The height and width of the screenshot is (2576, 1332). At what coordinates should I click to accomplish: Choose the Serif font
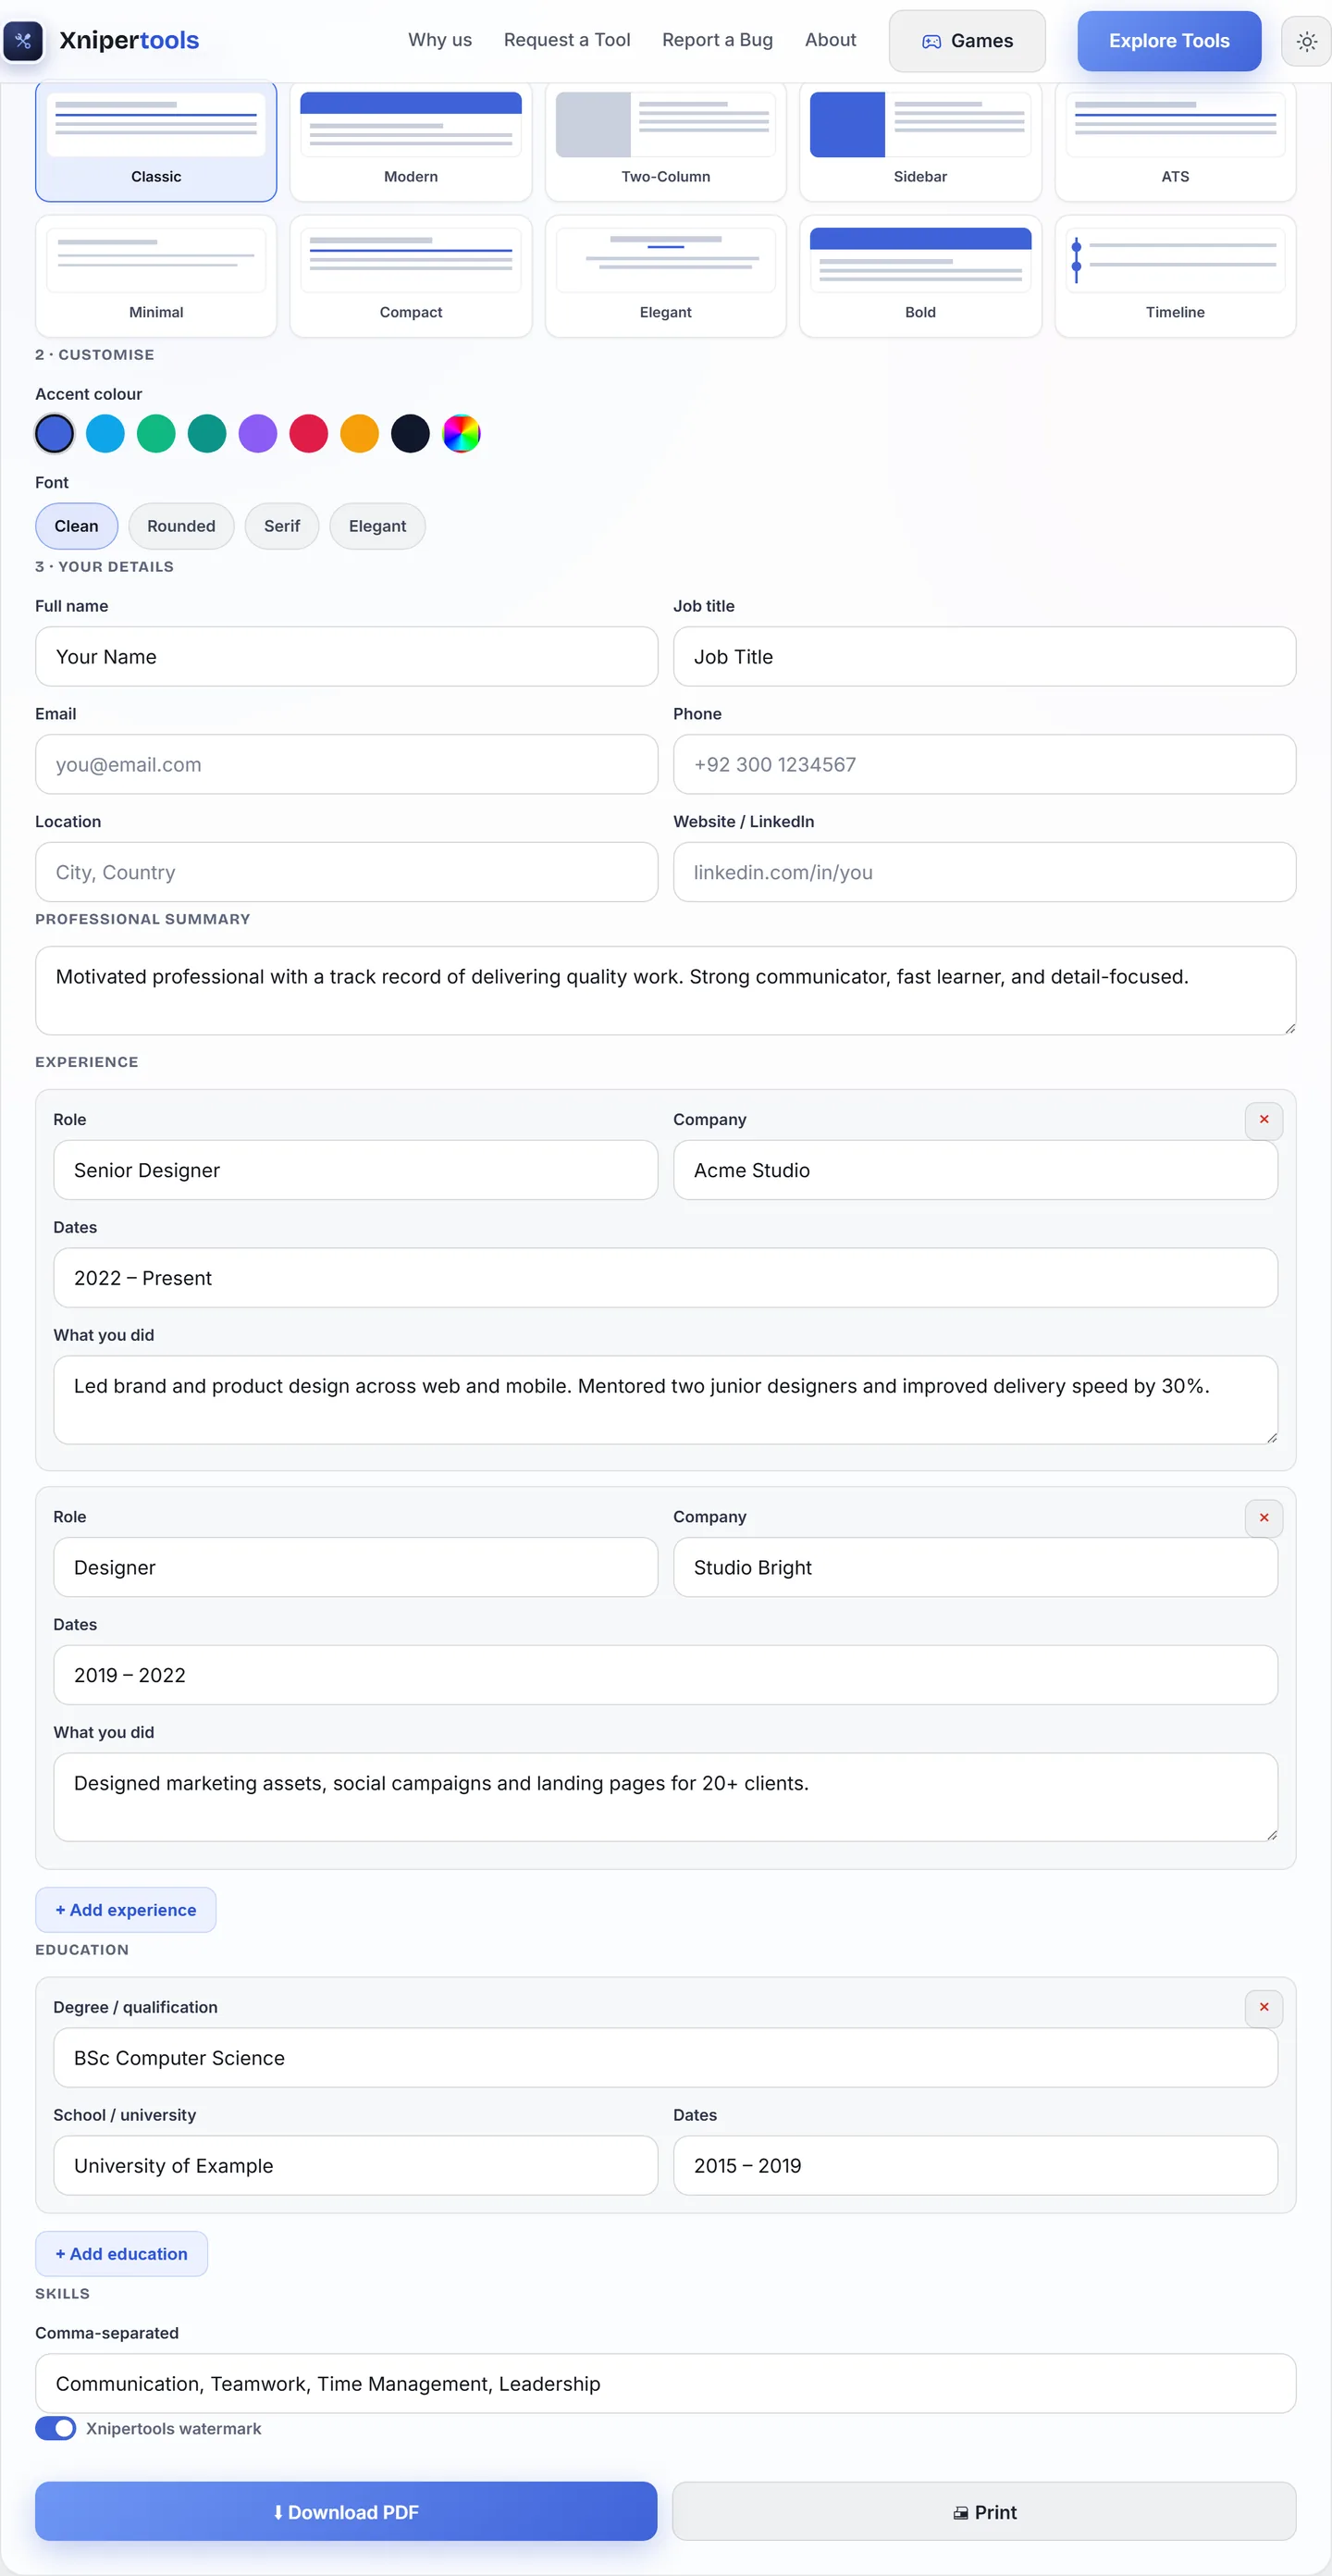pos(282,526)
